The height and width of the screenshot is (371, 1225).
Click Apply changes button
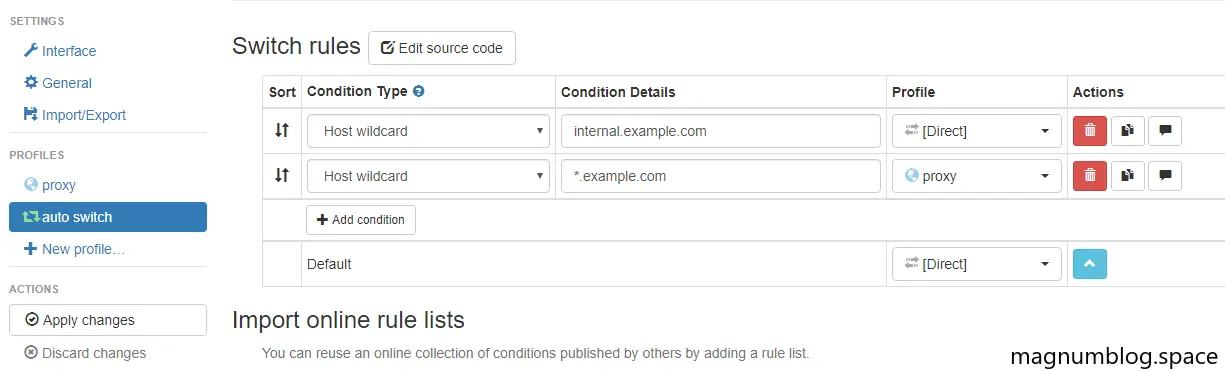[108, 320]
